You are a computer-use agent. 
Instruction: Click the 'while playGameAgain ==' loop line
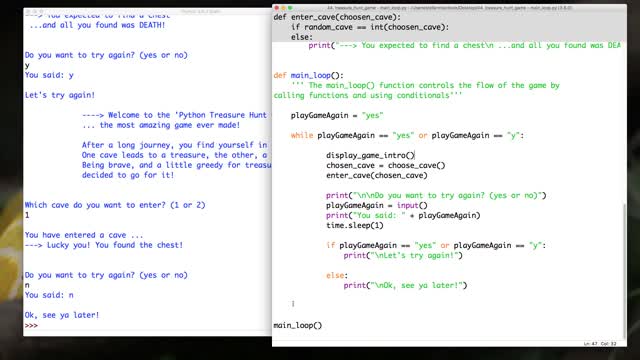pos(407,136)
